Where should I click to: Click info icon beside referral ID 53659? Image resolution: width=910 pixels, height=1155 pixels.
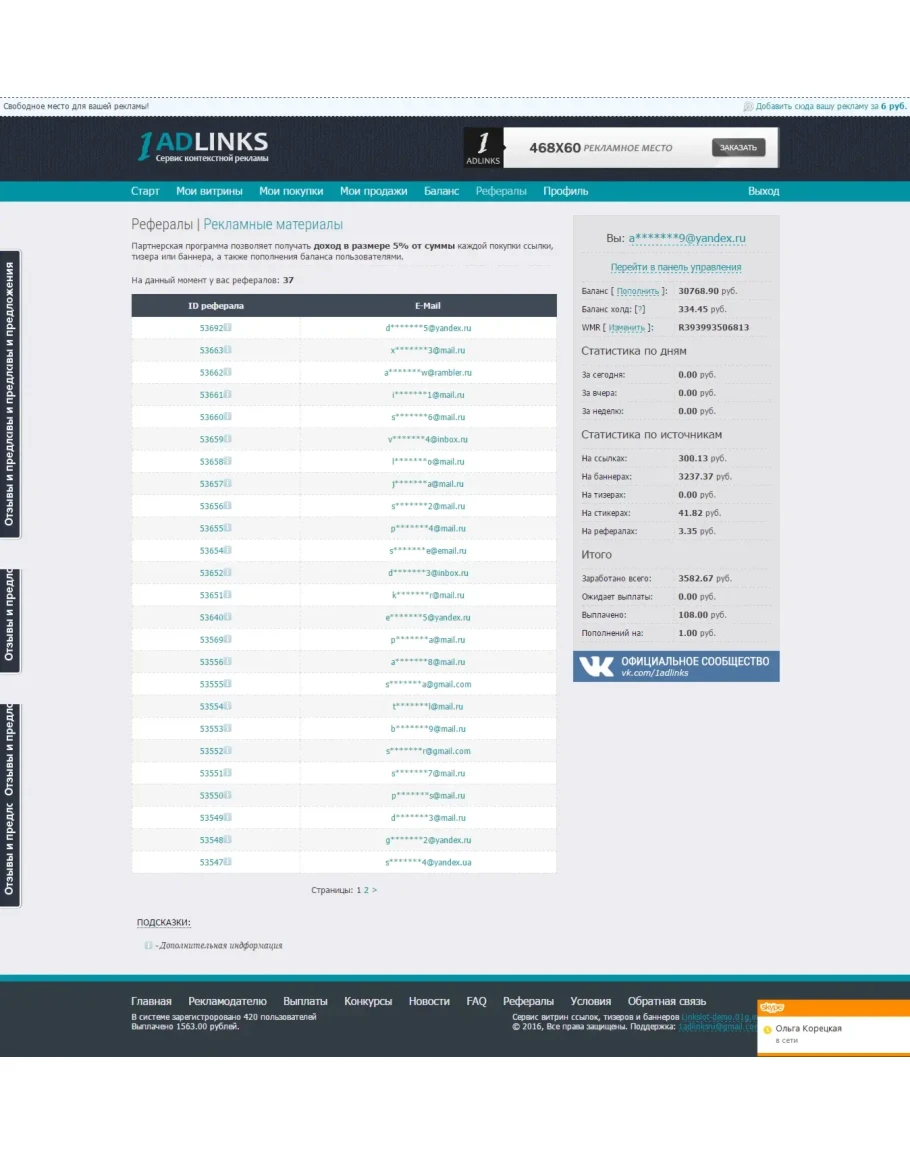(228, 439)
